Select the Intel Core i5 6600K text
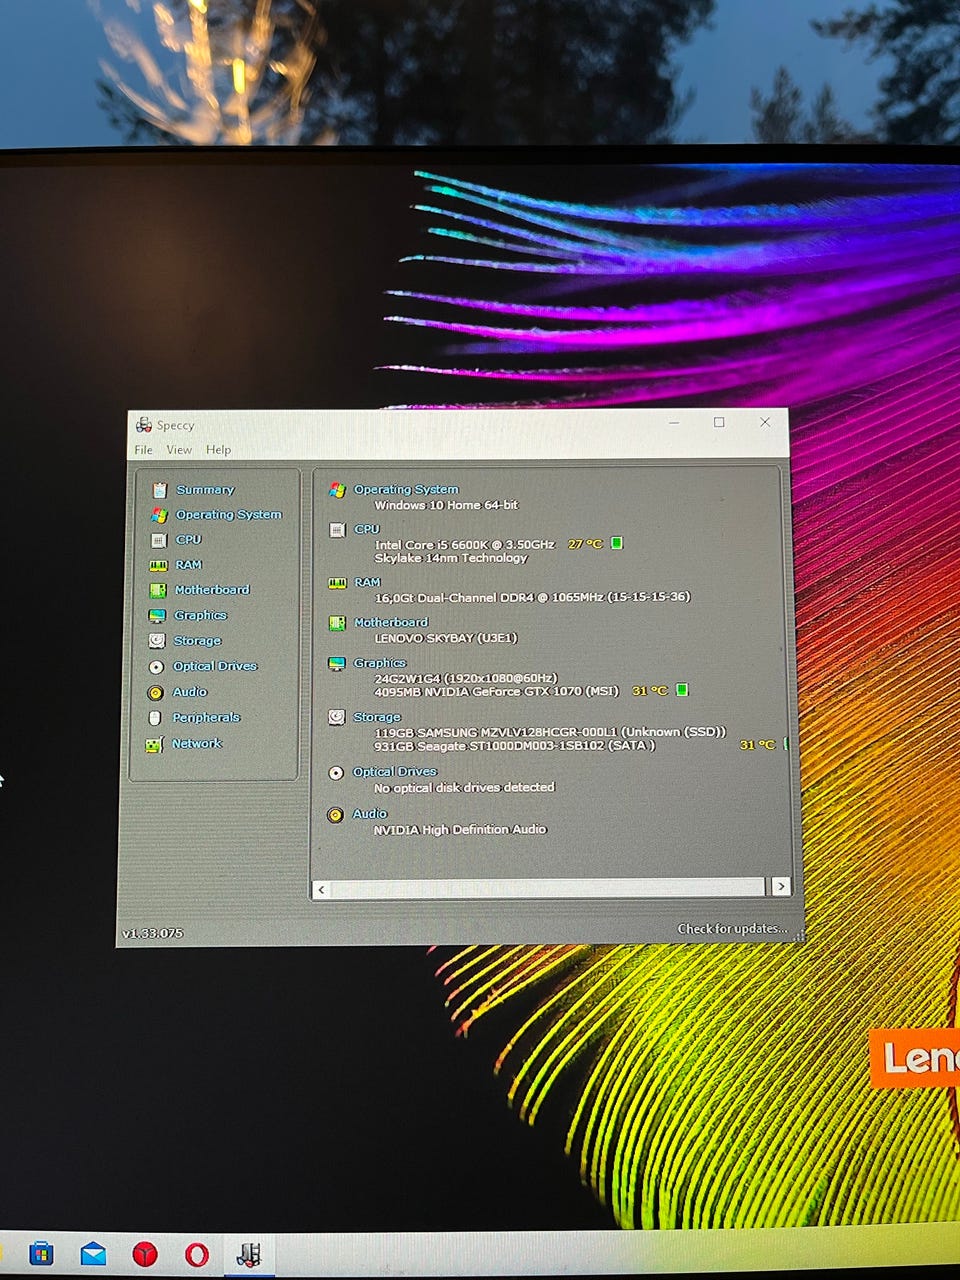Screen dimensions: 960x1280 (x=464, y=545)
